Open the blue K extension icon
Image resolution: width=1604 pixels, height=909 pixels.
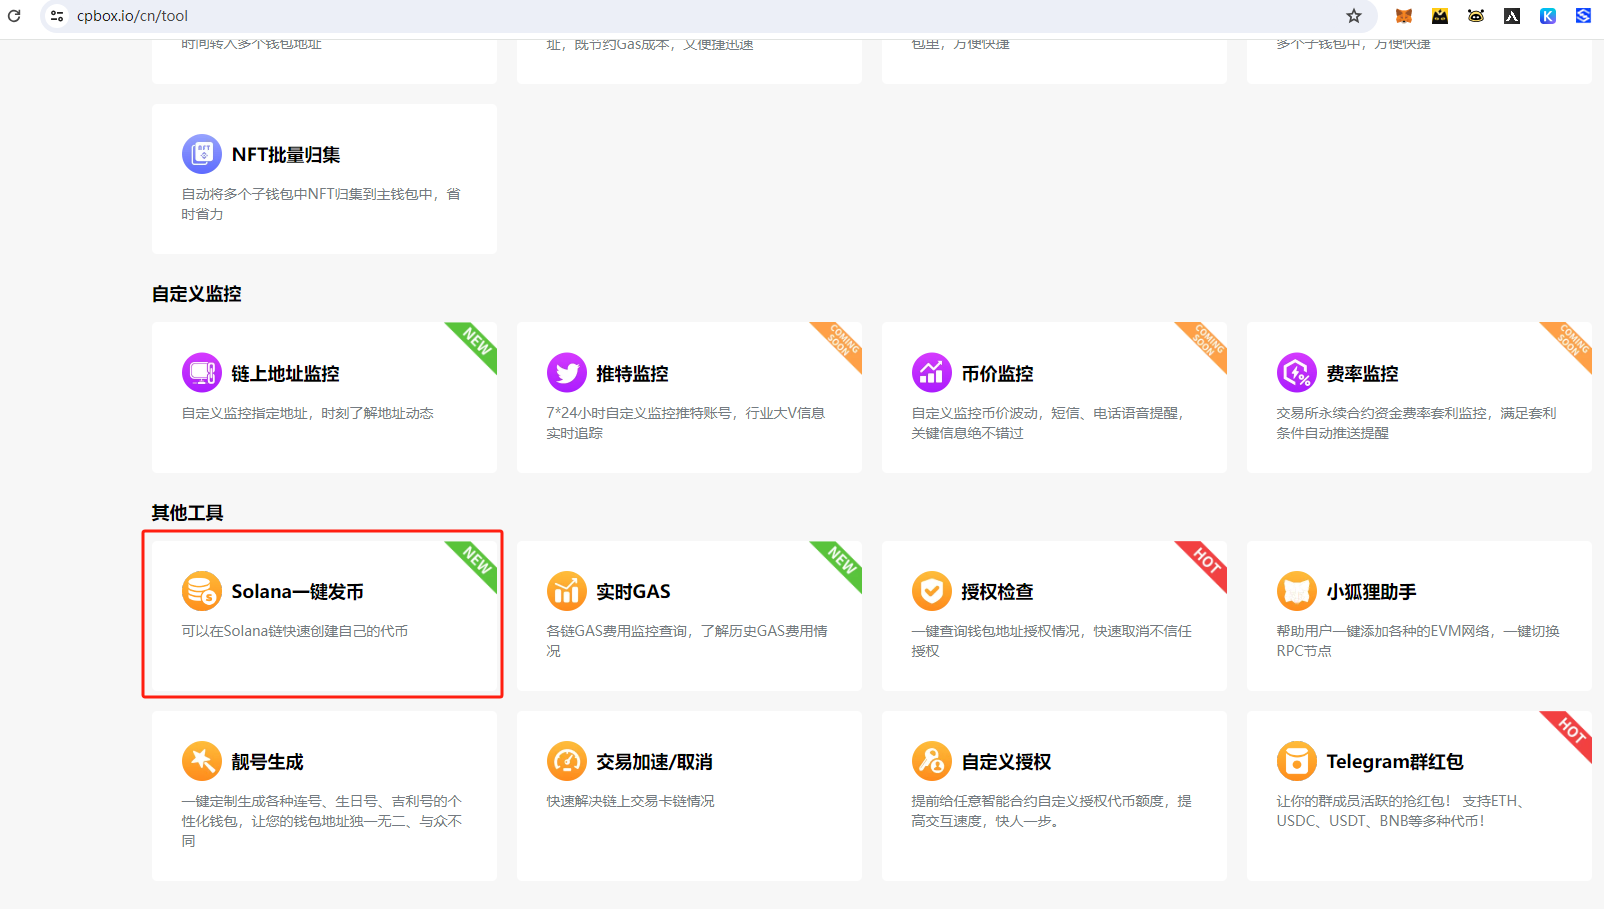coord(1548,16)
